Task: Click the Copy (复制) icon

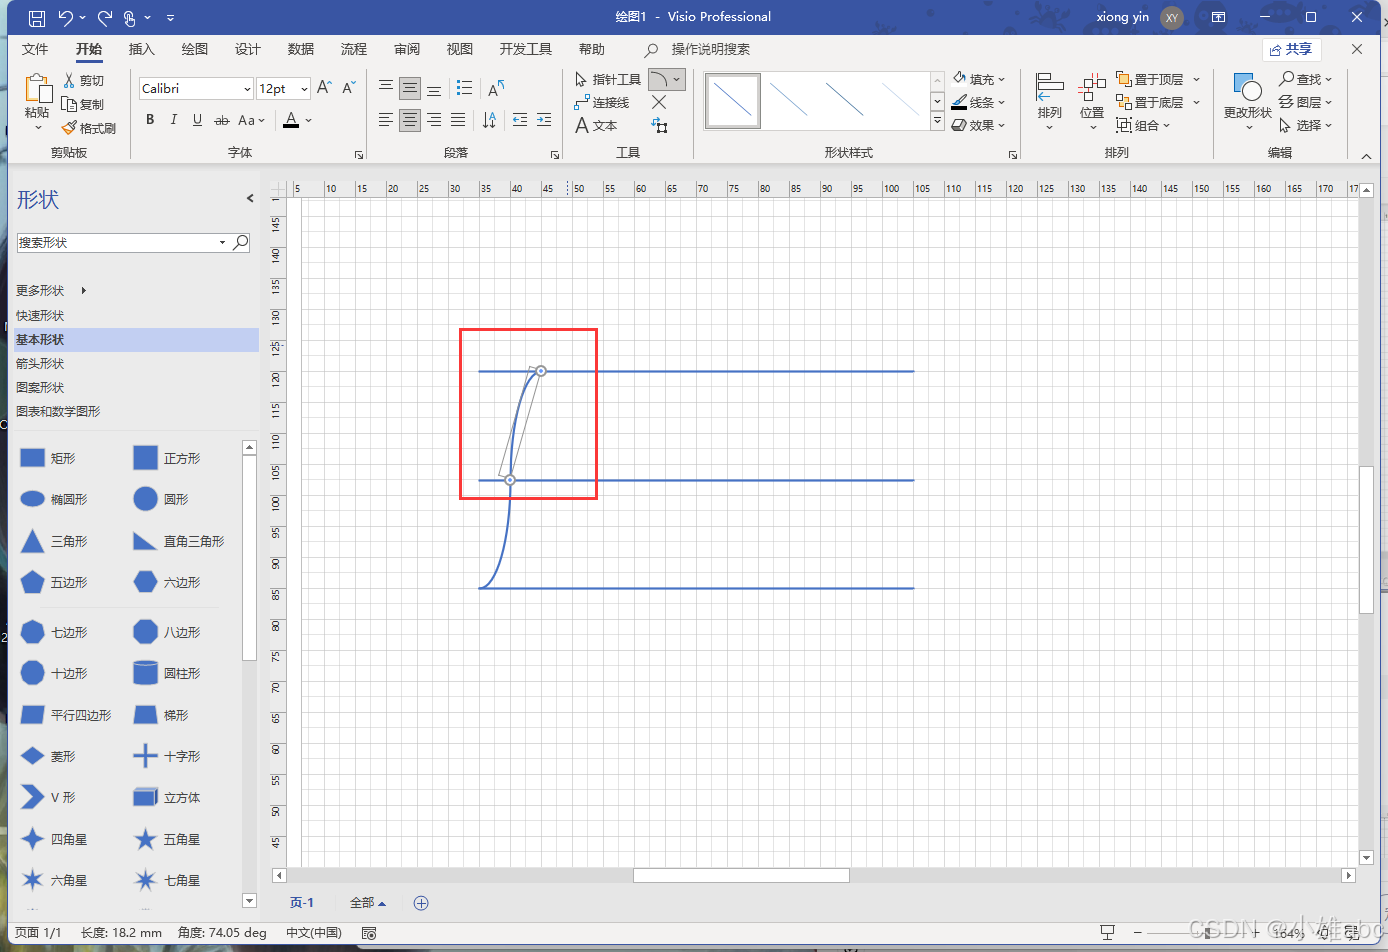Action: pos(69,104)
